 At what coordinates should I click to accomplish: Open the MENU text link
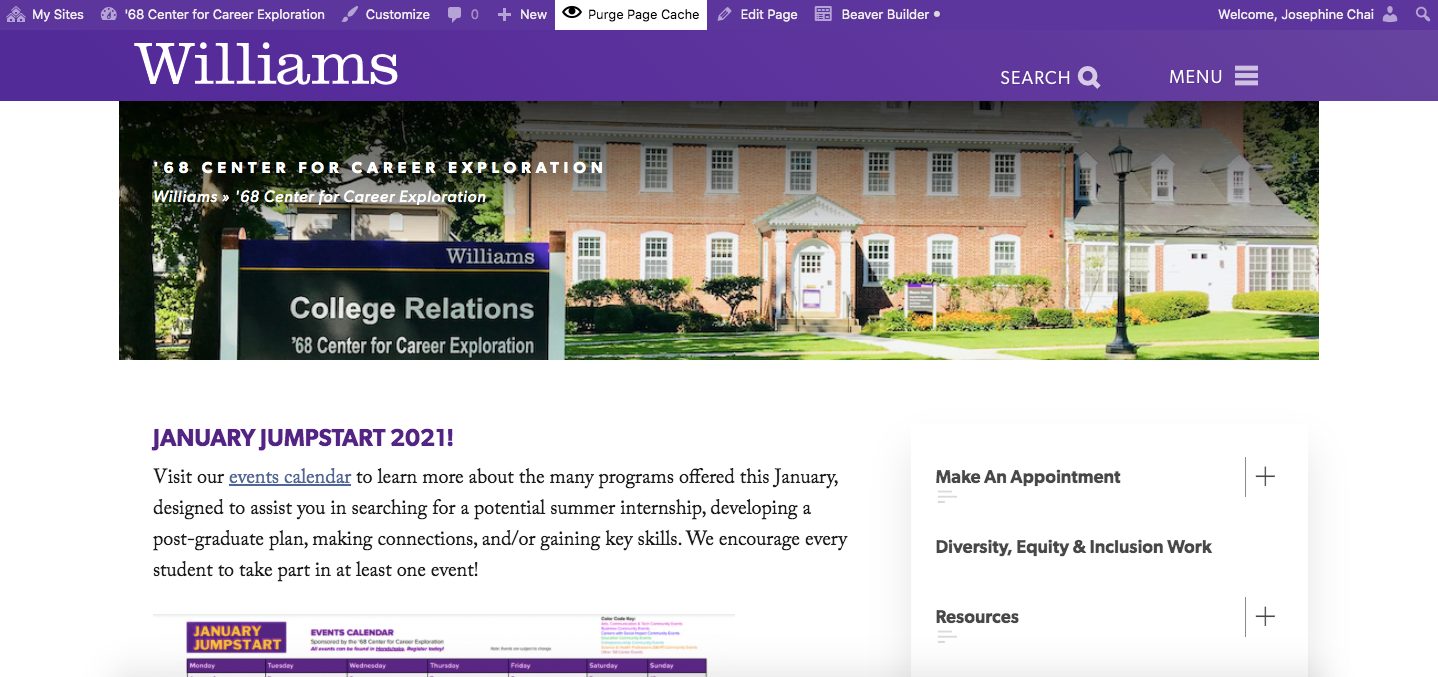tap(1196, 77)
